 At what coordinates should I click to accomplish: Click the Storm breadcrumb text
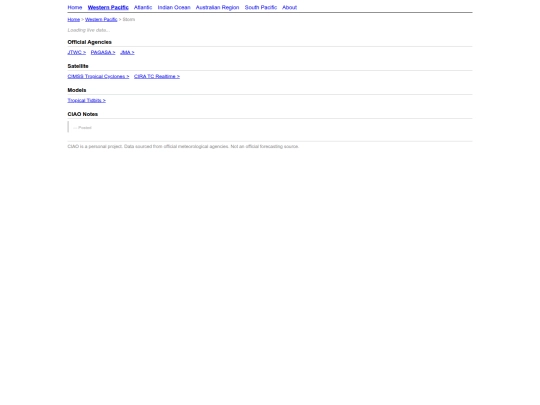pos(129,19)
